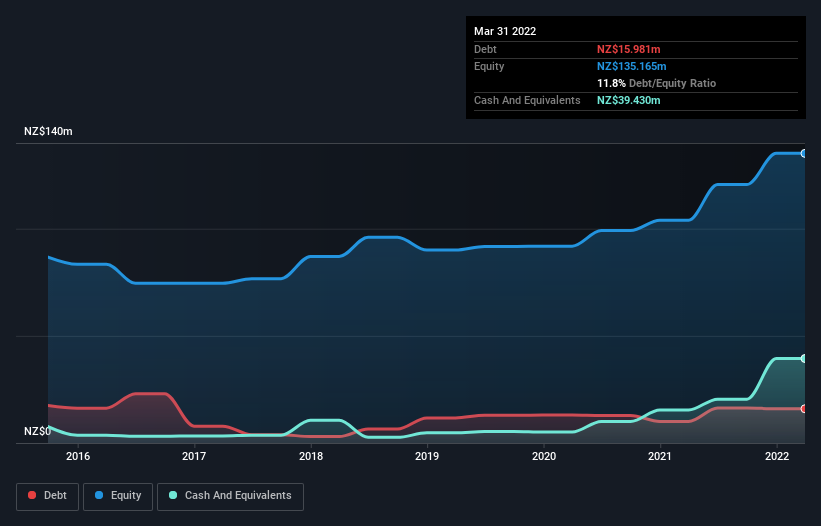Viewport: 821px width, 526px height.
Task: Click the 2019 x-axis label
Action: tap(427, 456)
